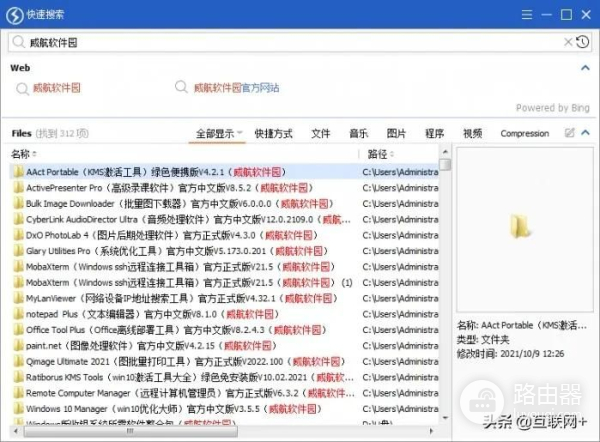Select paint.net folder row
This screenshot has width=600, height=442.
[225, 346]
